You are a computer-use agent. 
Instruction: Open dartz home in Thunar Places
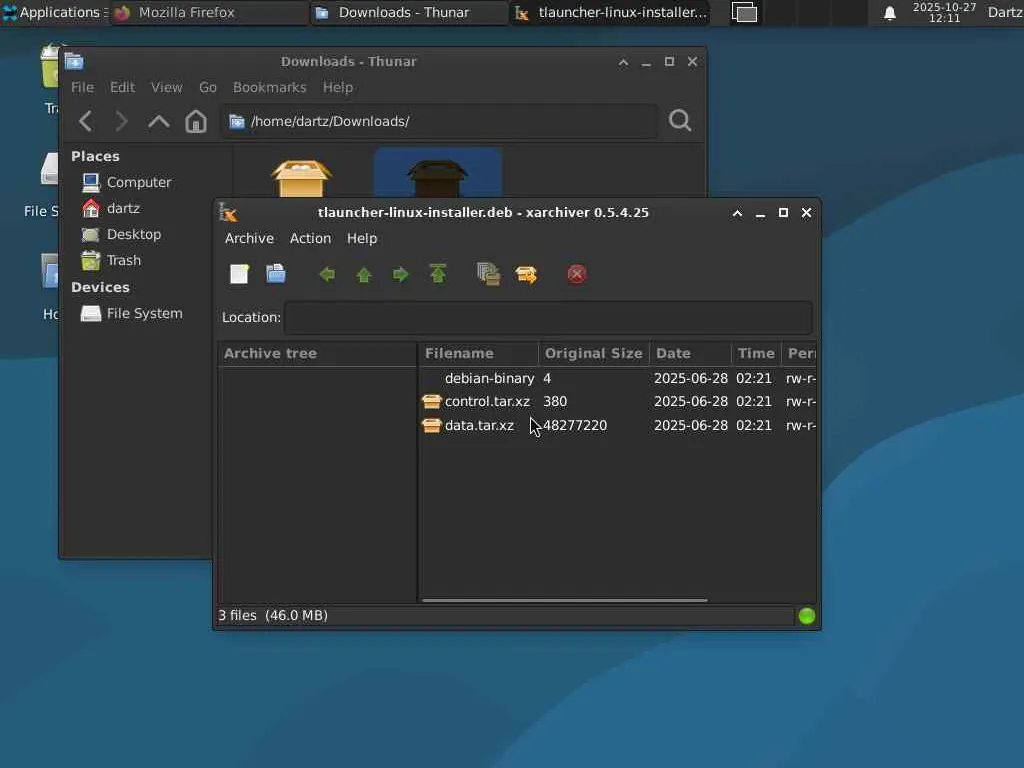click(123, 208)
